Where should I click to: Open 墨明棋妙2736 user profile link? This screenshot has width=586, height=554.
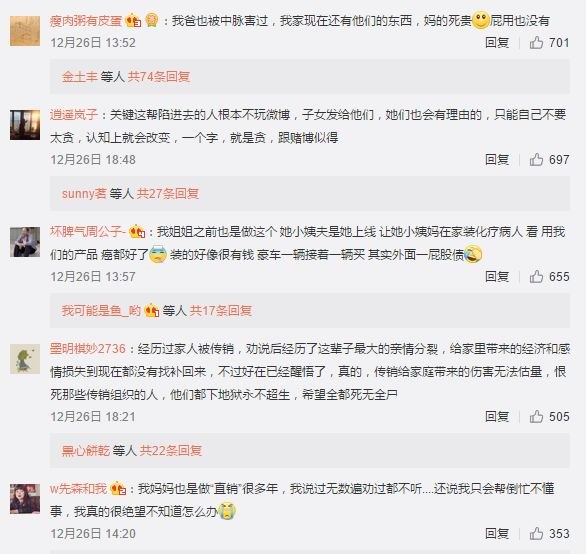(88, 349)
